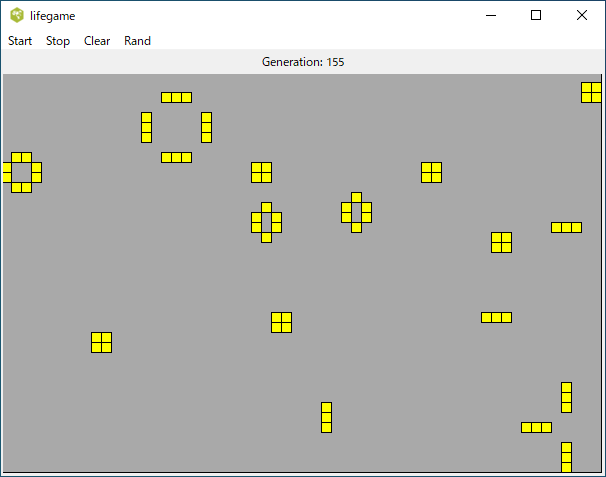
Task: Select Stop in the menu bar
Action: coord(58,41)
